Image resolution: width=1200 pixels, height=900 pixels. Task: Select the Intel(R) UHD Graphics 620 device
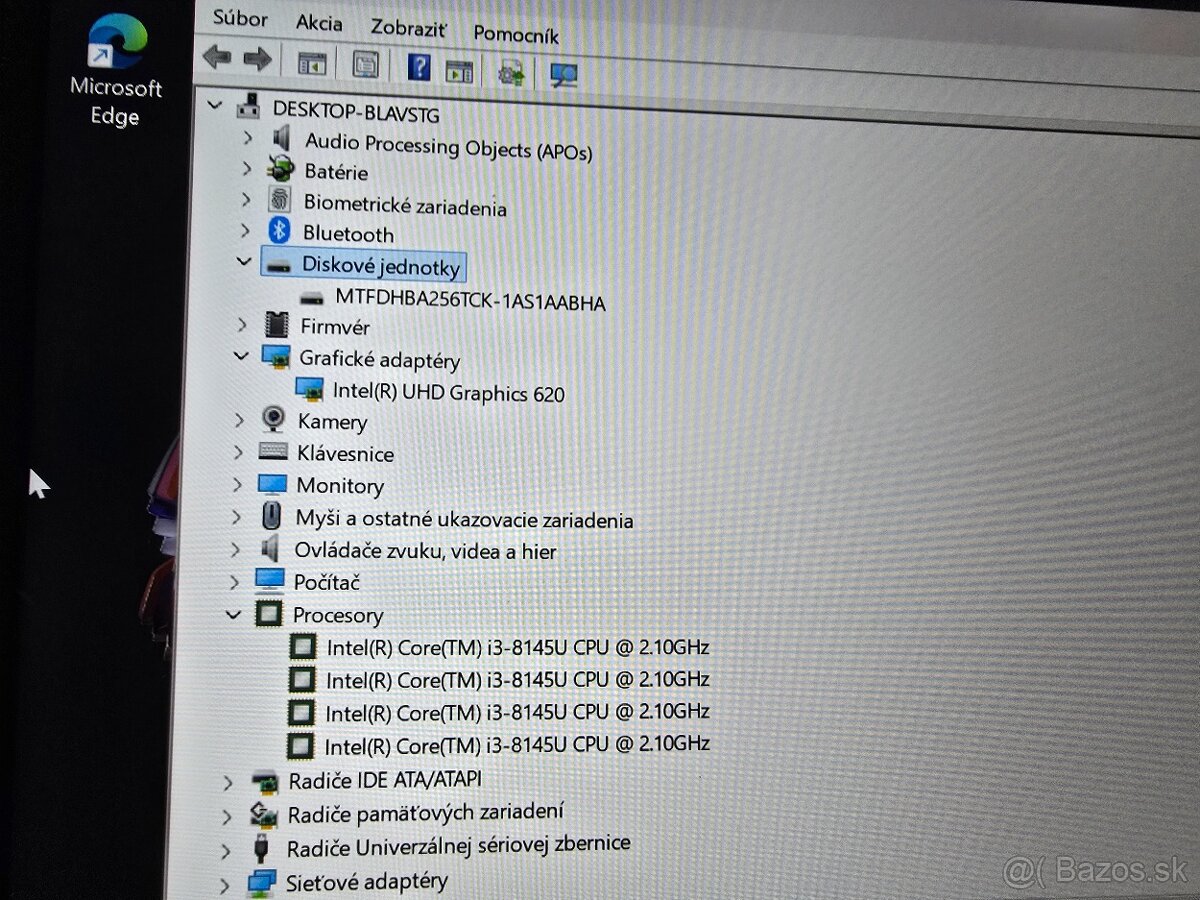pos(446,392)
